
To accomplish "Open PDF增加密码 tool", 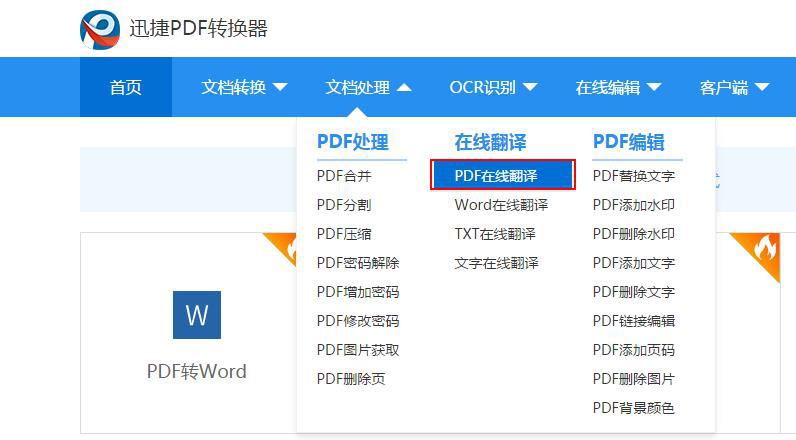I will [x=358, y=292].
